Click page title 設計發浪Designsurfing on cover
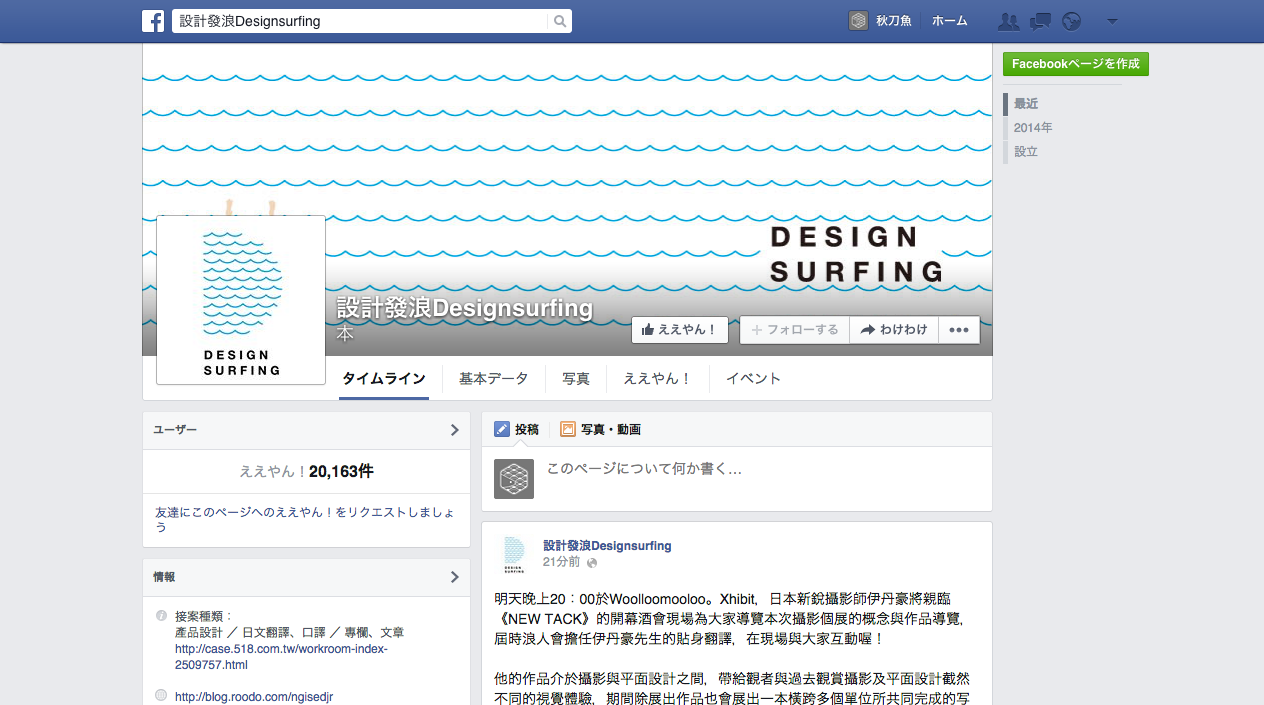 [x=465, y=308]
